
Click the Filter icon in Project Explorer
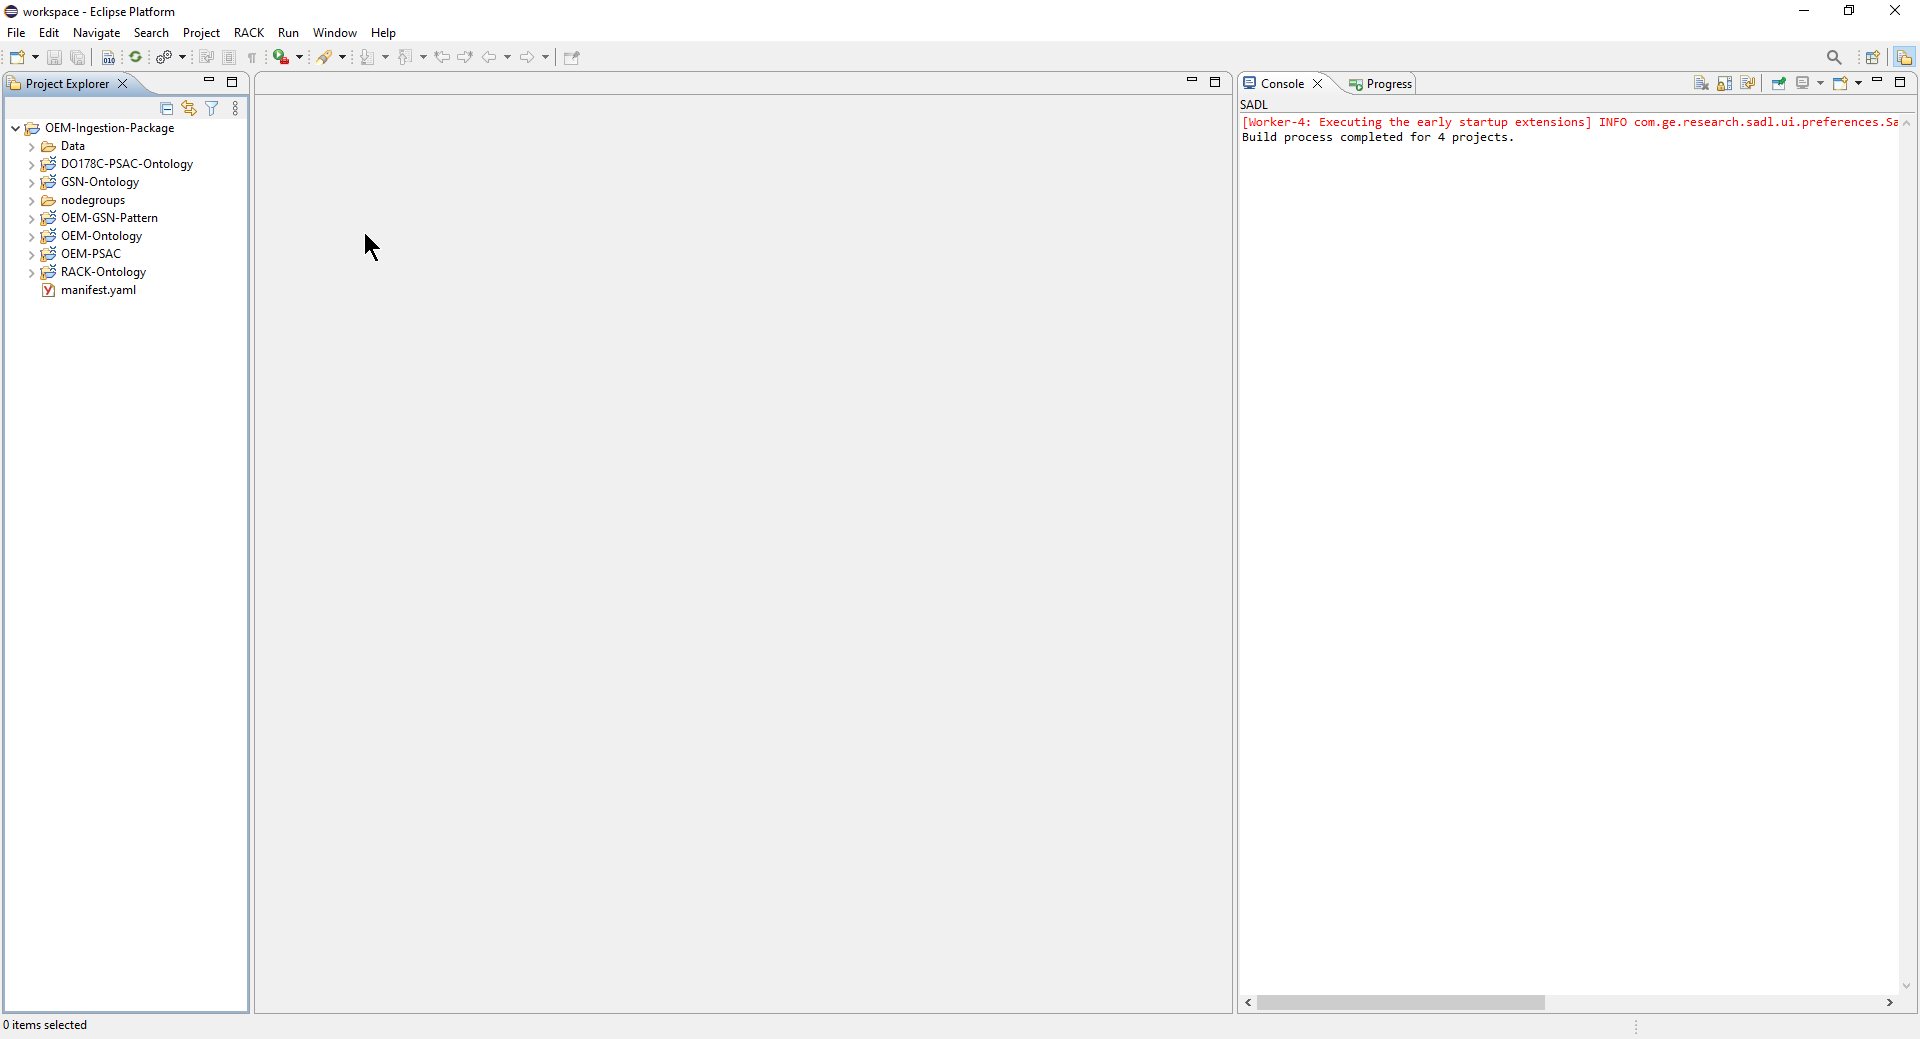coord(212,108)
